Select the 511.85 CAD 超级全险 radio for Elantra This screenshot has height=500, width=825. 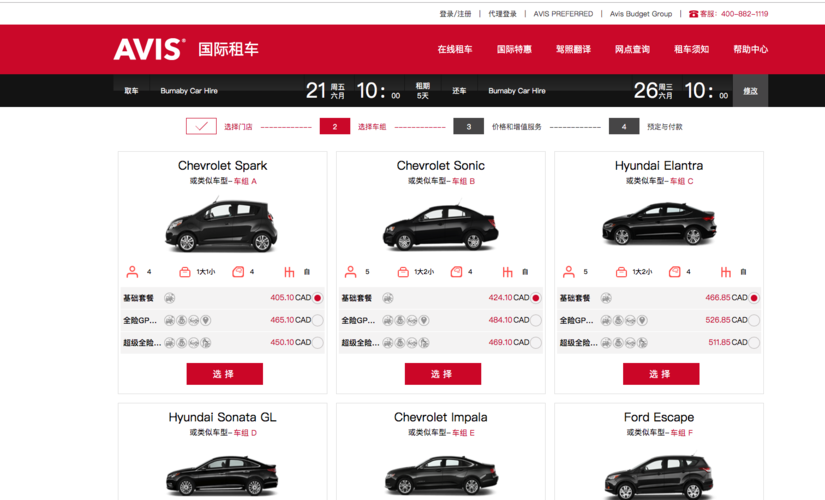point(754,343)
